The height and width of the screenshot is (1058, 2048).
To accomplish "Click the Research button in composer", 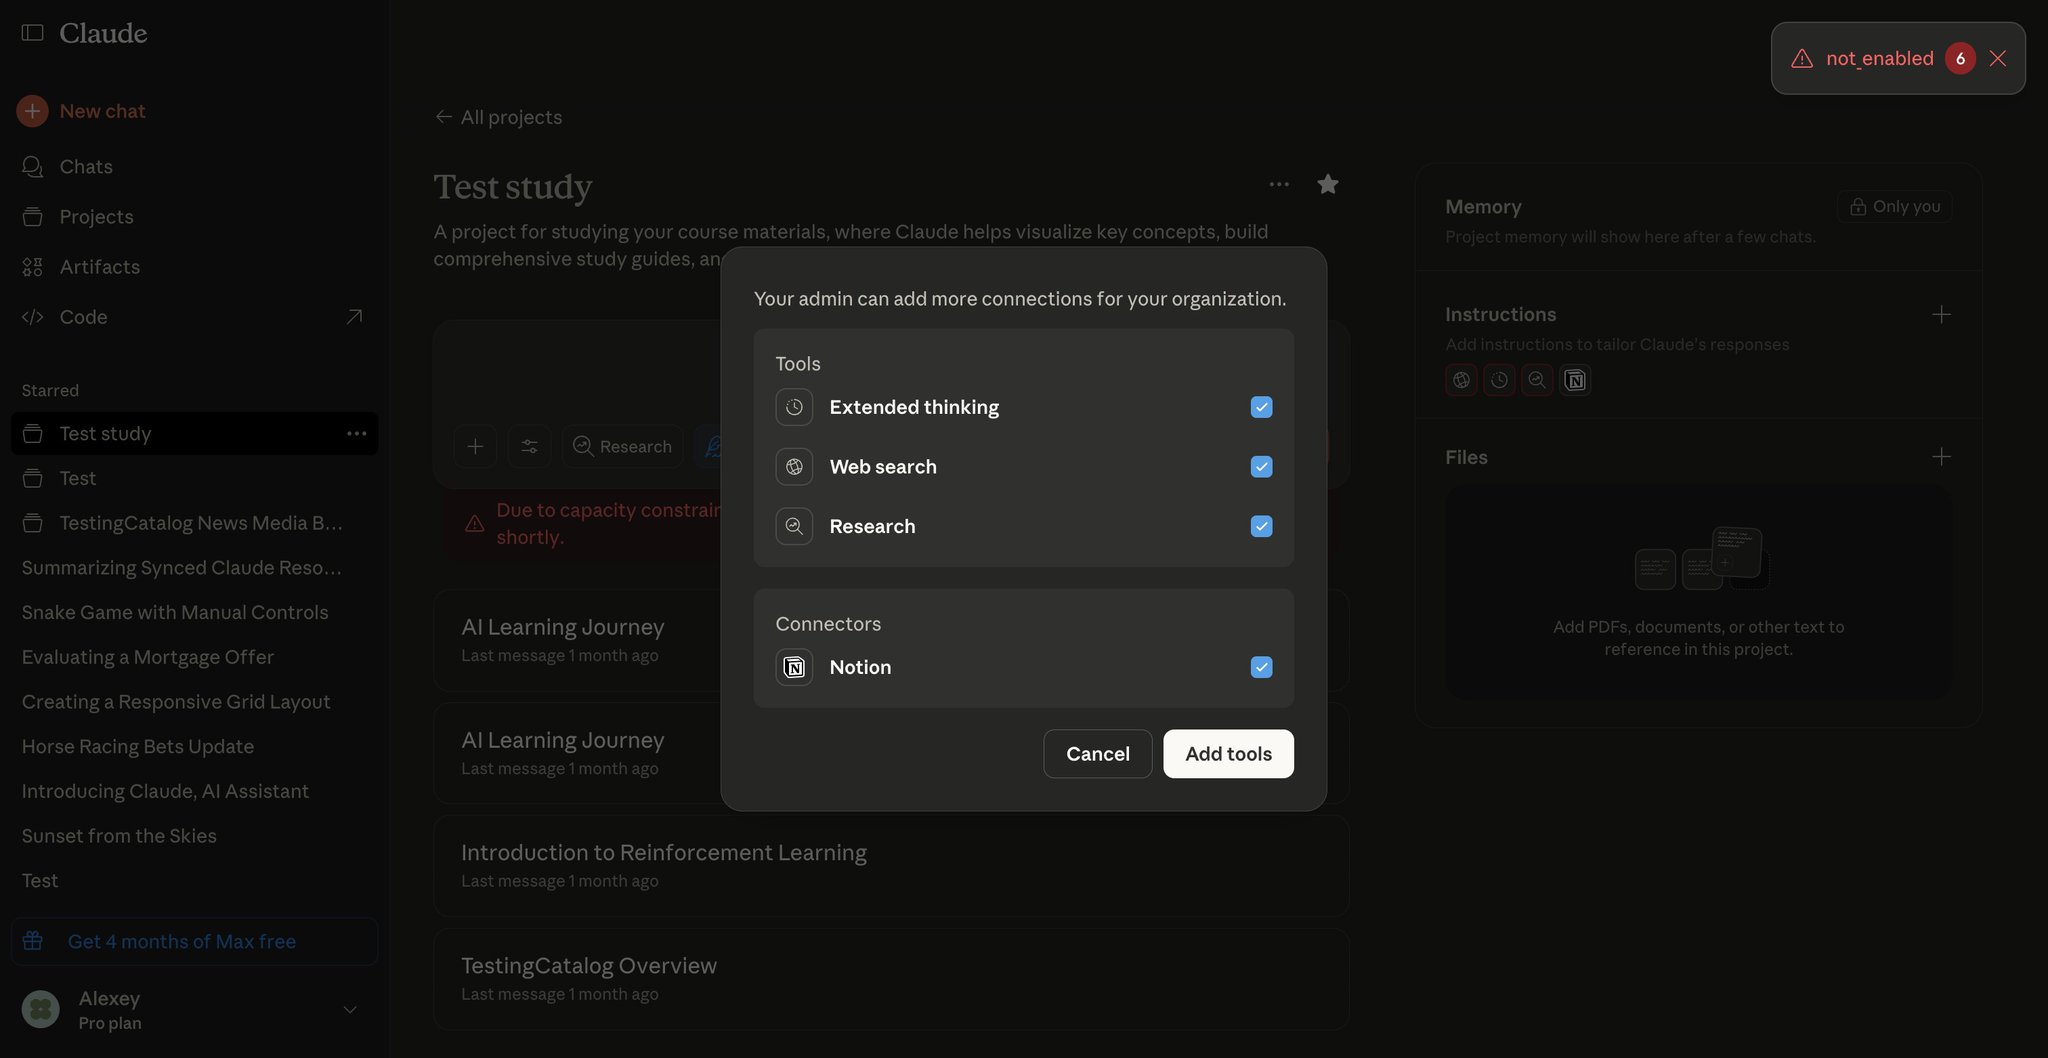I will pyautogui.click(x=622, y=446).
